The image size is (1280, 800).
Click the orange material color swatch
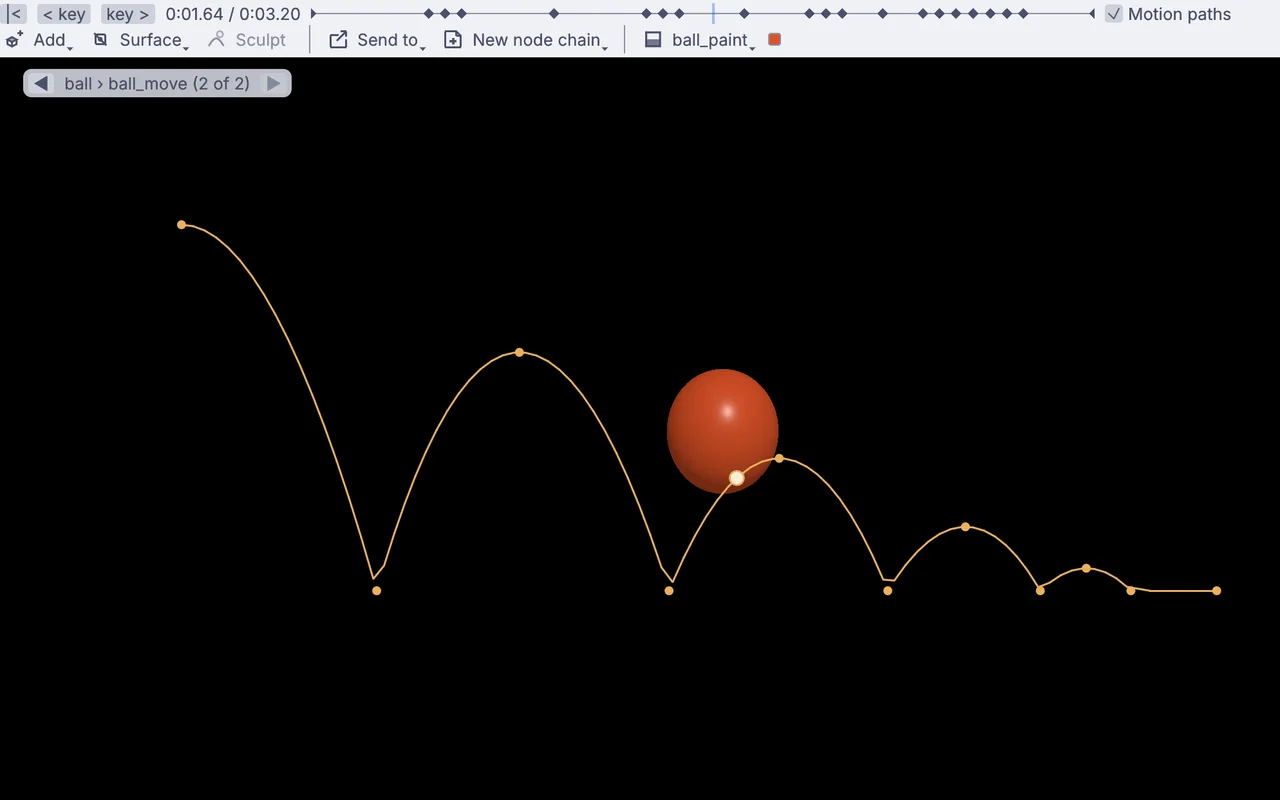pos(774,40)
